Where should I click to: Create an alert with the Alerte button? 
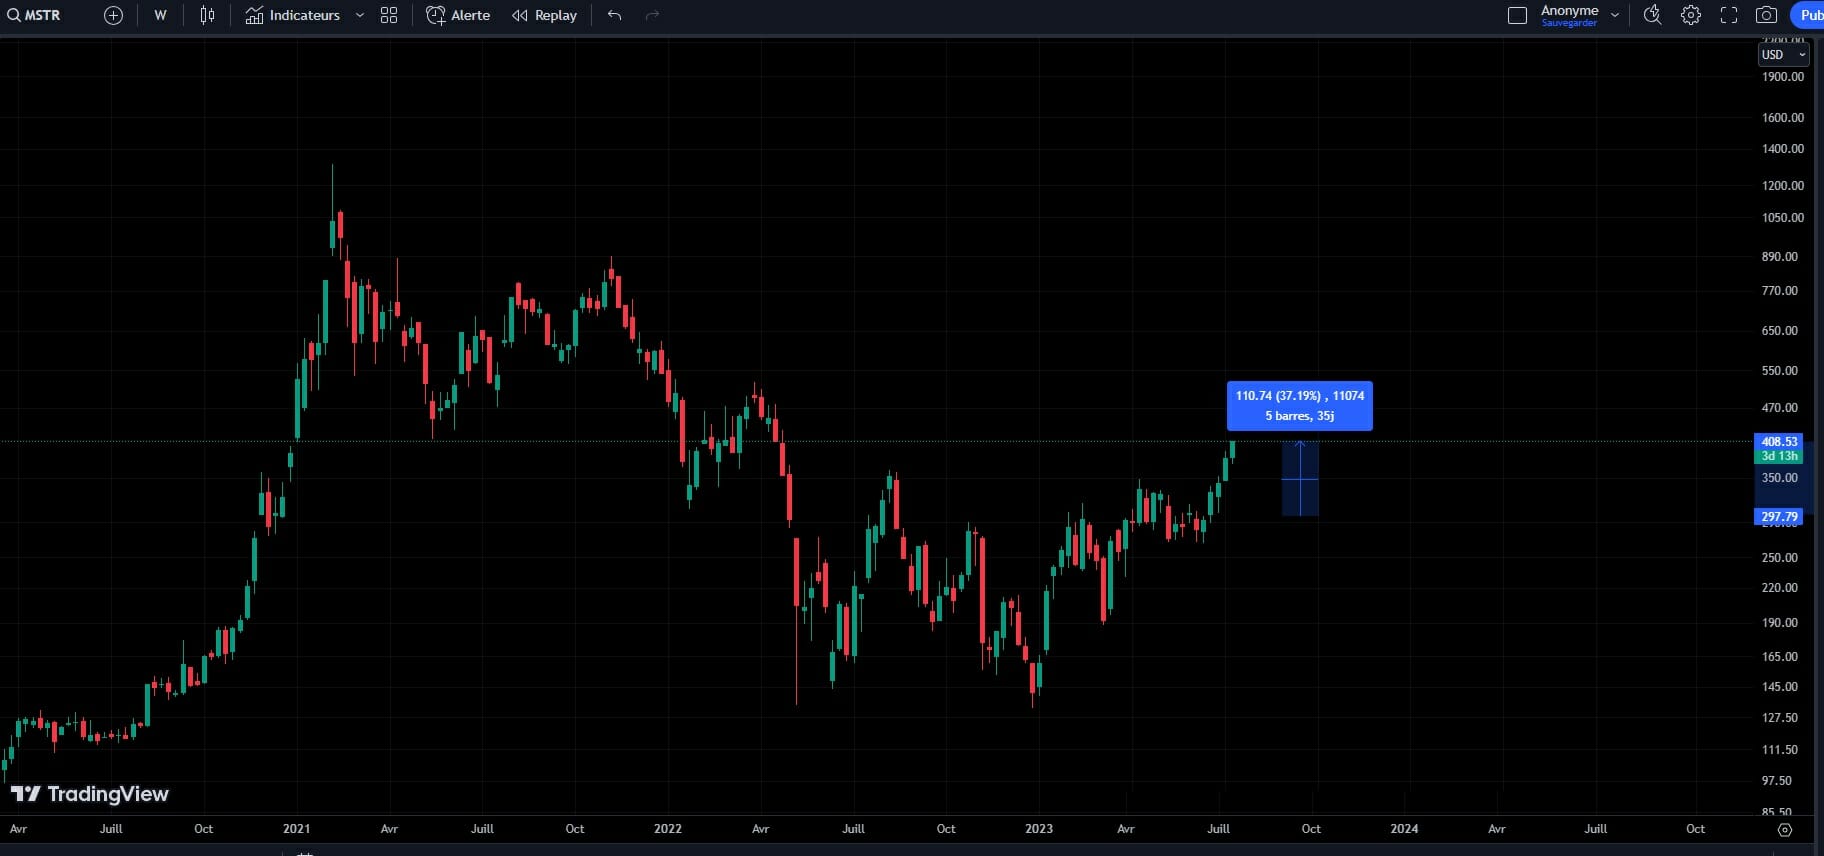coord(458,15)
